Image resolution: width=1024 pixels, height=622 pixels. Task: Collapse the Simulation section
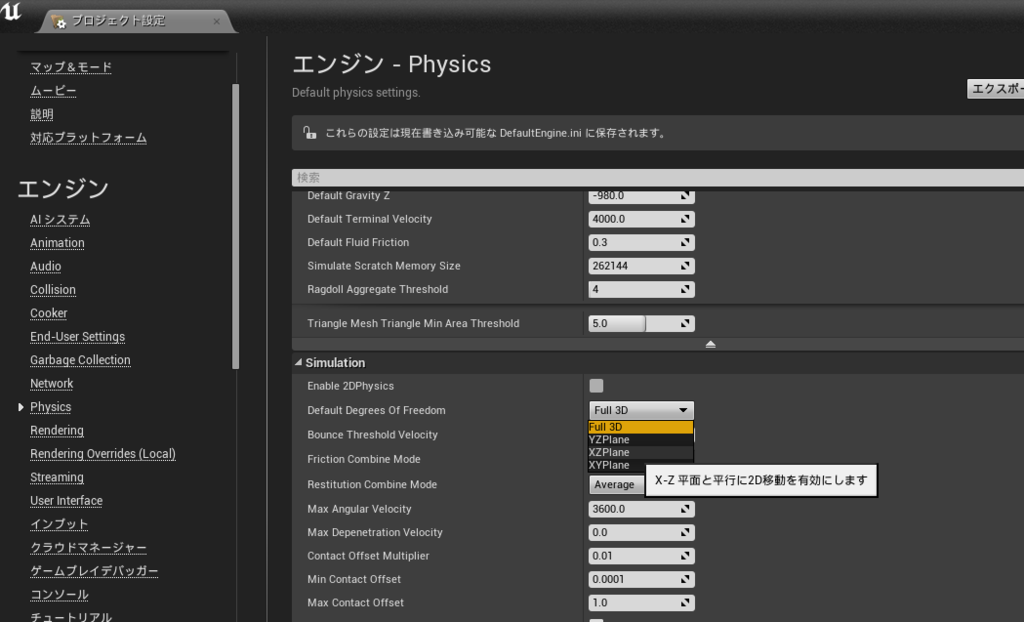(x=298, y=362)
